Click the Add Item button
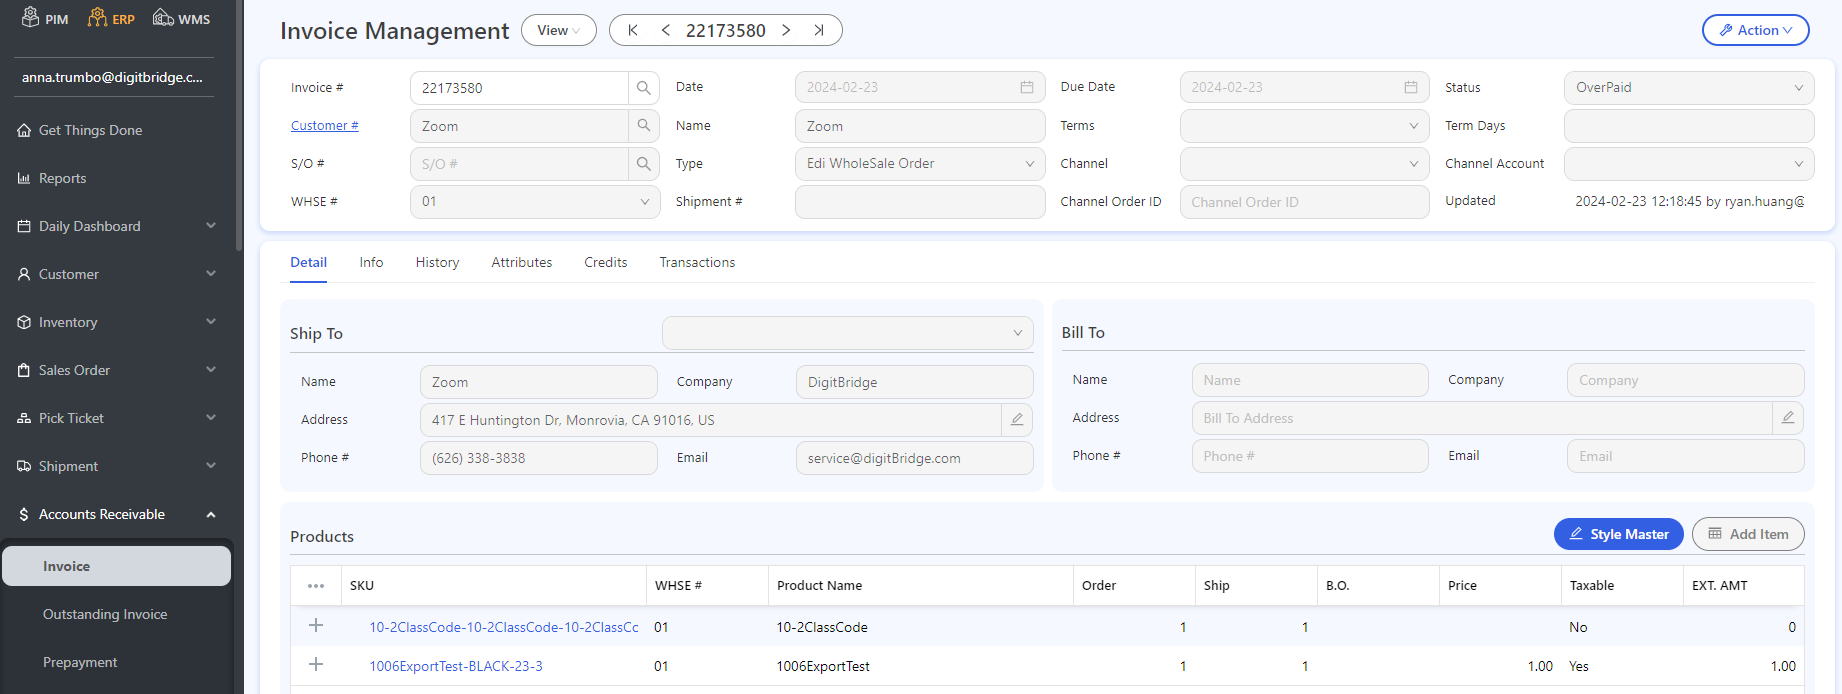The width and height of the screenshot is (1842, 694). (1748, 534)
